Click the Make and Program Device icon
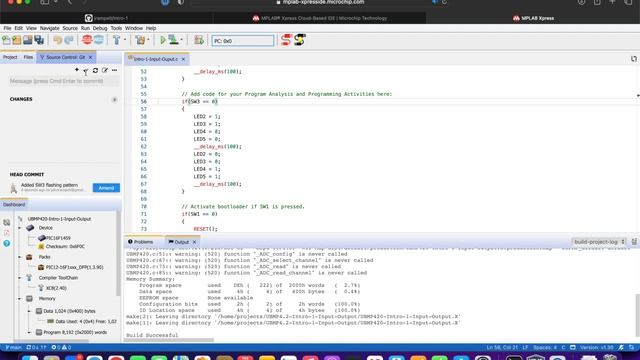 point(173,40)
